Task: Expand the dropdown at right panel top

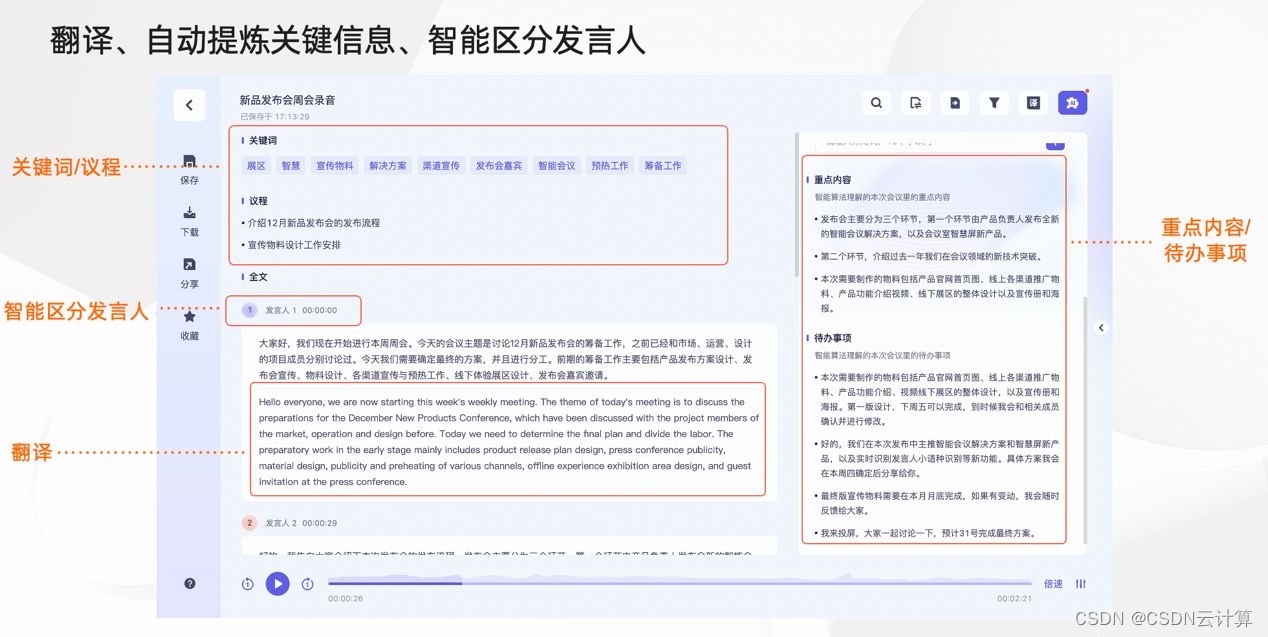Action: tap(1054, 142)
